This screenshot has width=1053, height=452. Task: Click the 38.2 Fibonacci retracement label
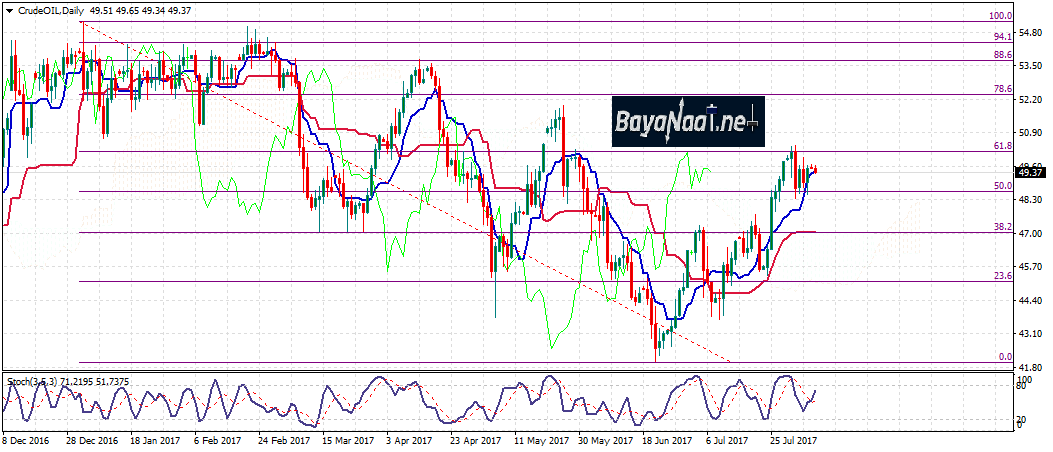click(x=1003, y=227)
